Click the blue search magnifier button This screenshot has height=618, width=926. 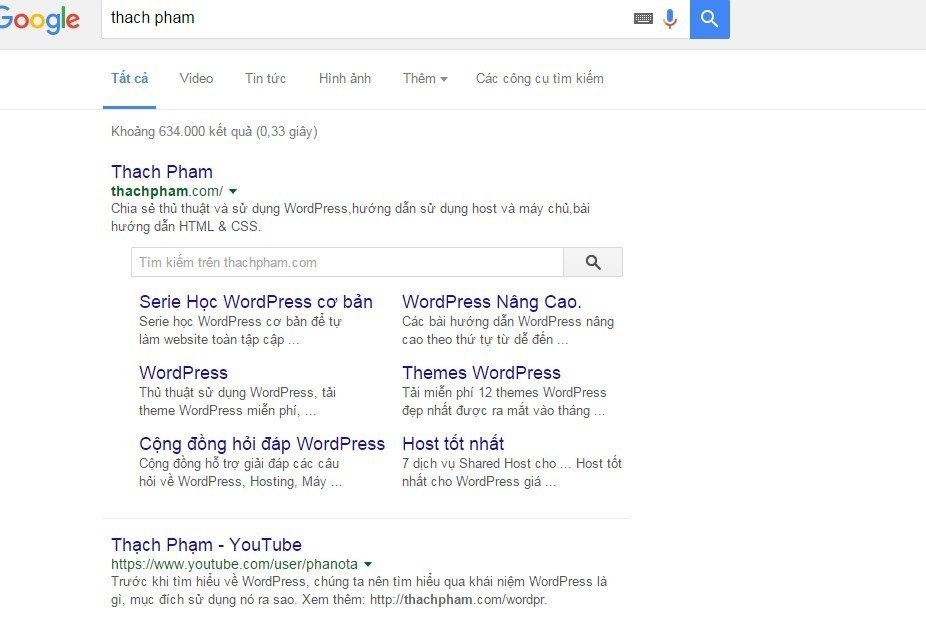coord(709,19)
